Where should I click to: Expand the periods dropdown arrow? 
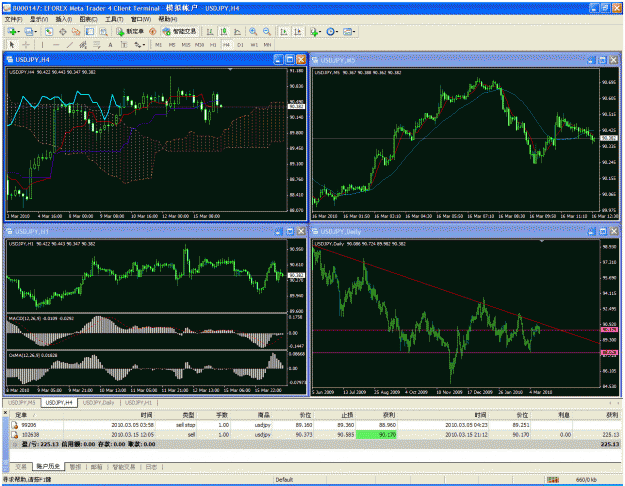337,31
